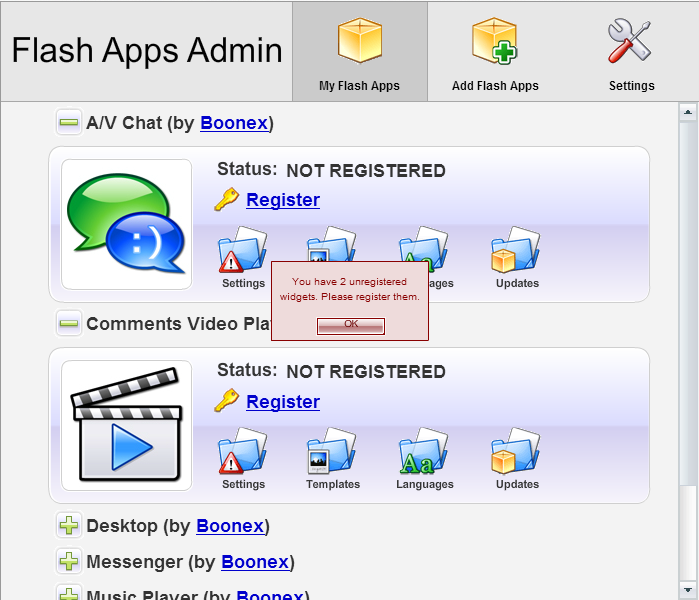Open the Settings tab with tools icon
This screenshot has width=699, height=600.
tap(631, 52)
